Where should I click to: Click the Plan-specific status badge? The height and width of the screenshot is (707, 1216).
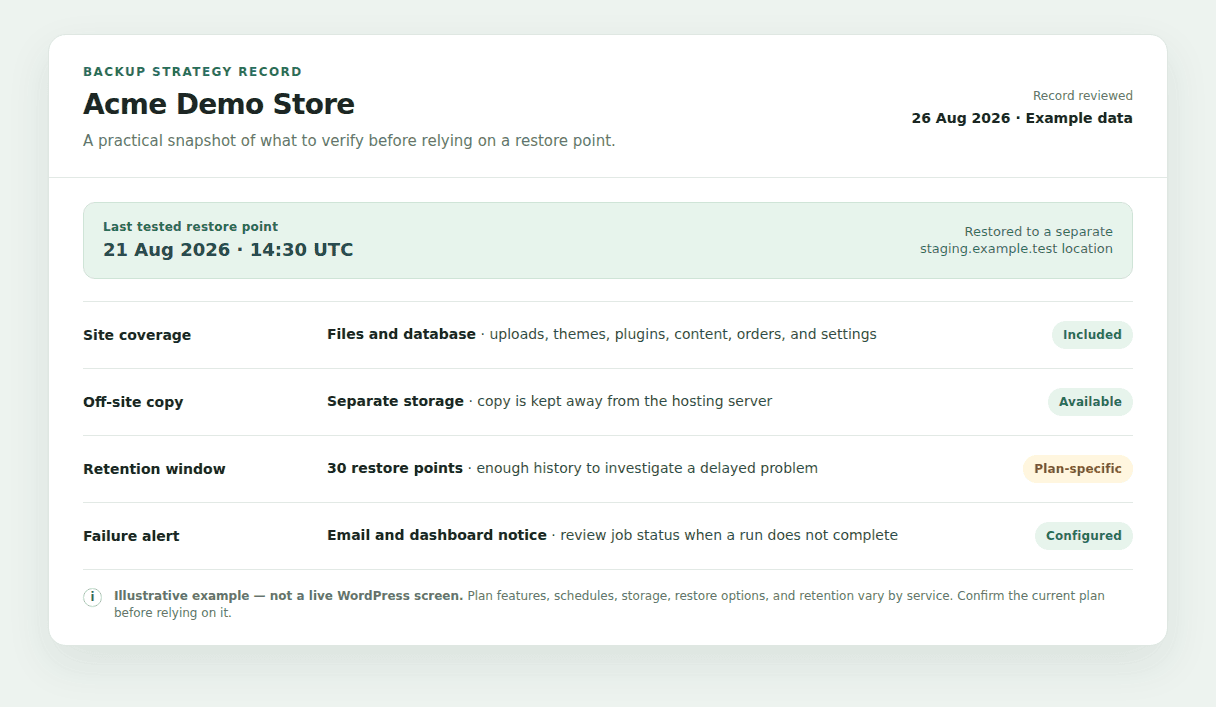tap(1078, 469)
